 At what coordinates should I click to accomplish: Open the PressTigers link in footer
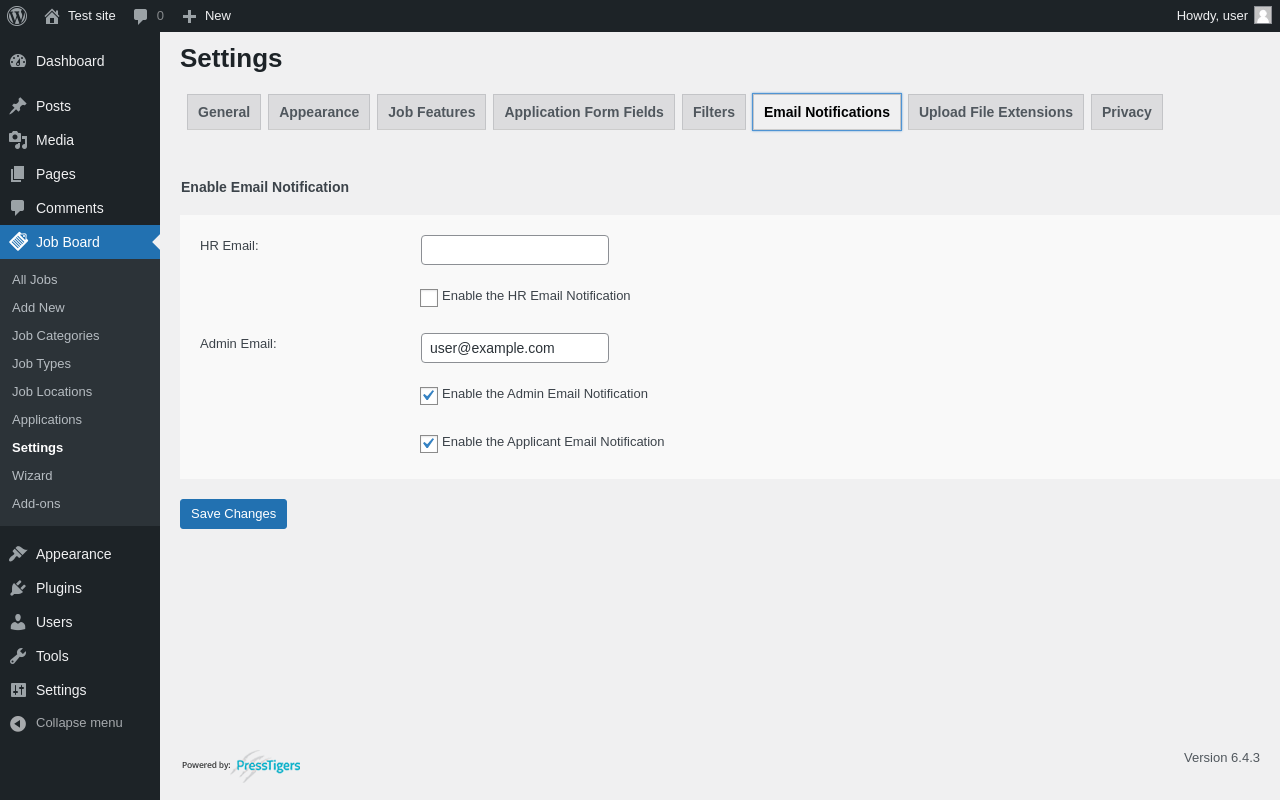click(267, 766)
